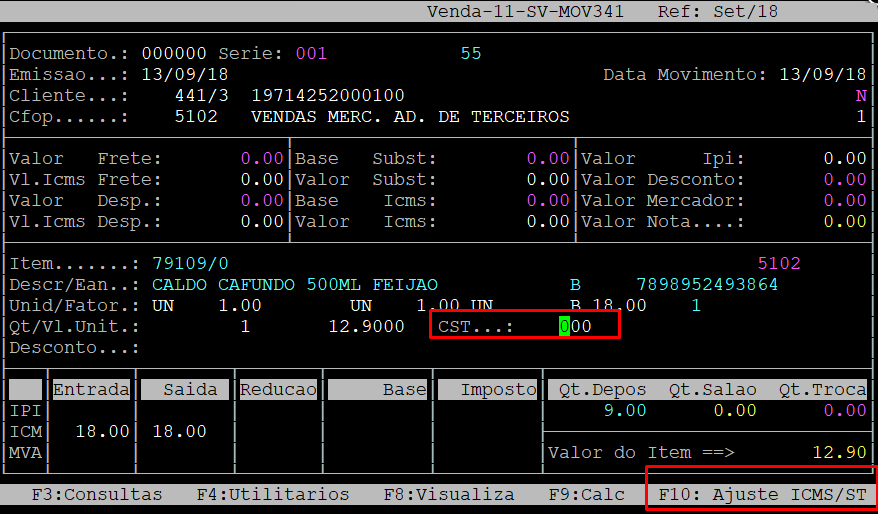The height and width of the screenshot is (514, 878).
Task: Click the Cfop code 5102 field
Action: pyautogui.click(x=196, y=117)
